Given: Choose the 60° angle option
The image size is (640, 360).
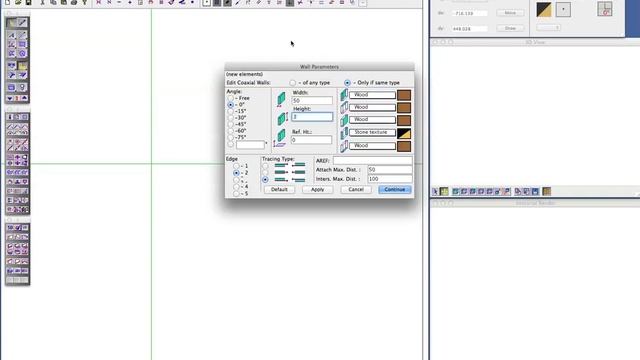Looking at the screenshot, I should pyautogui.click(x=231, y=131).
